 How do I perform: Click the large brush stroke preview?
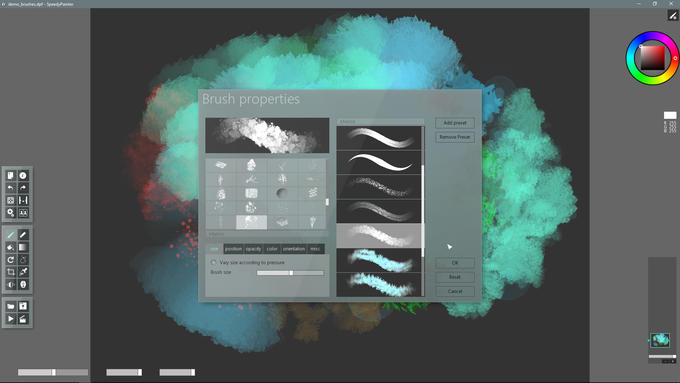(x=267, y=135)
